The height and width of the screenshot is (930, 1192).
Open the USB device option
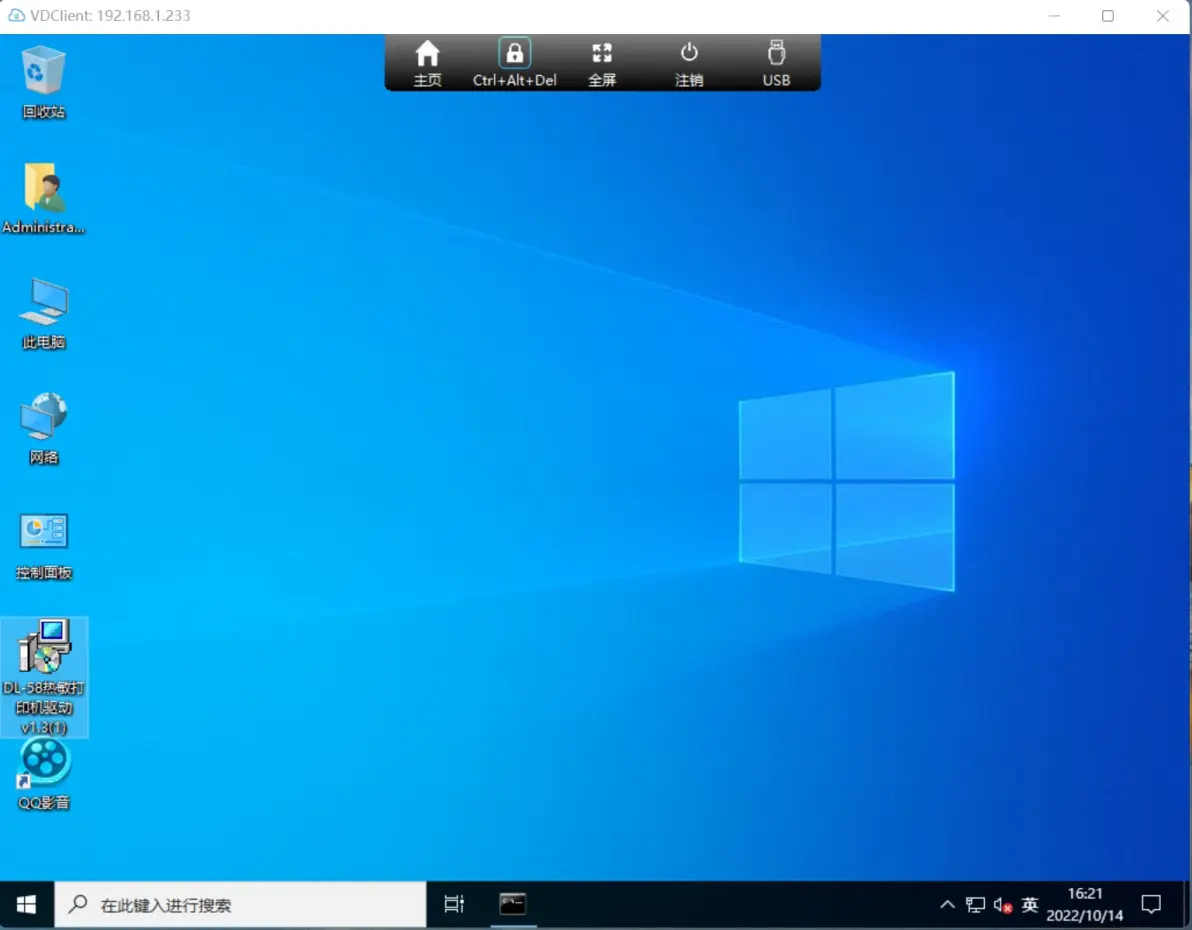776,63
